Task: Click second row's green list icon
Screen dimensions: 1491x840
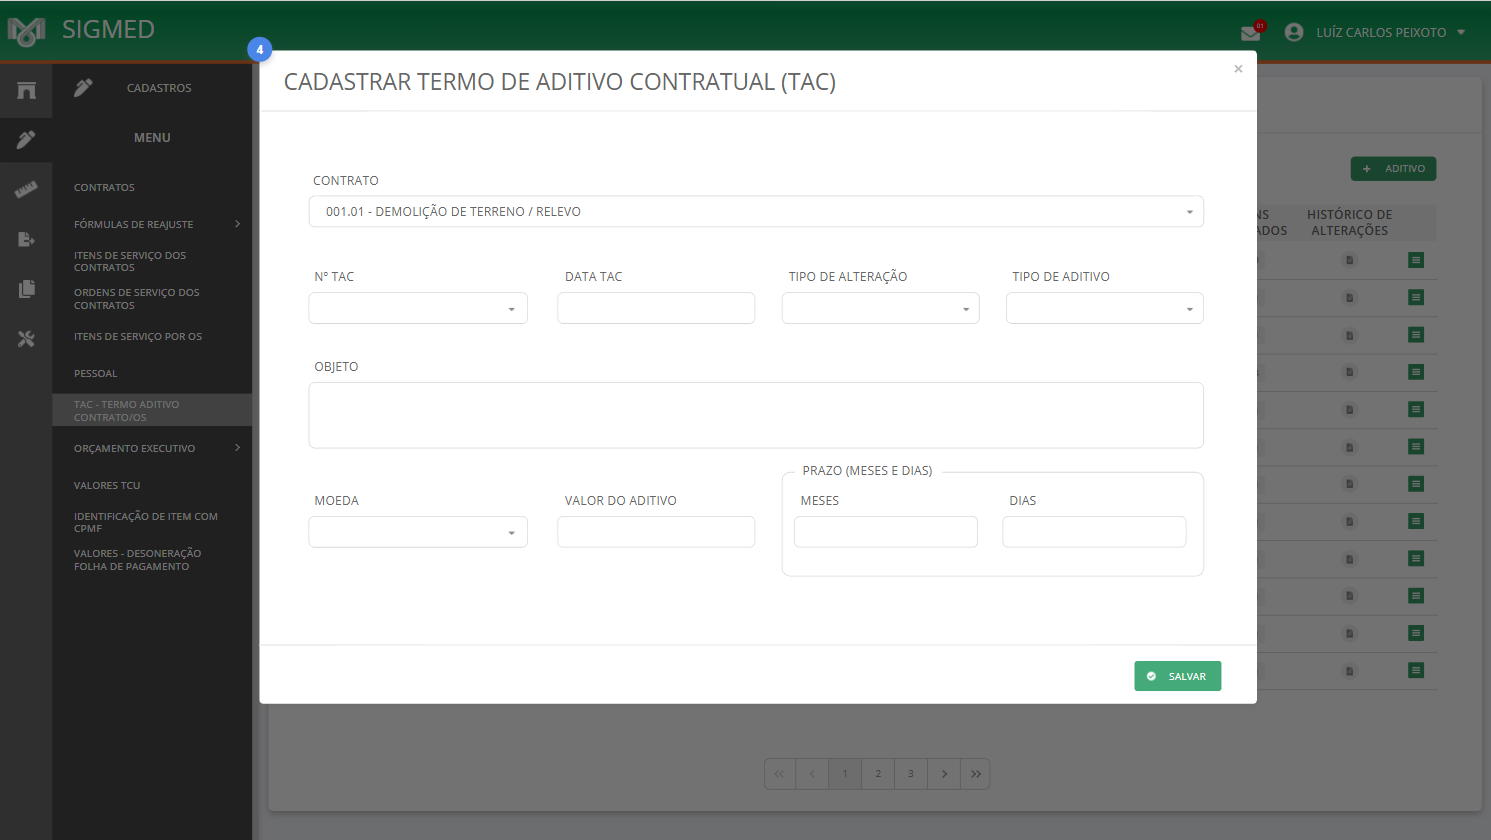Action: [x=1416, y=297]
